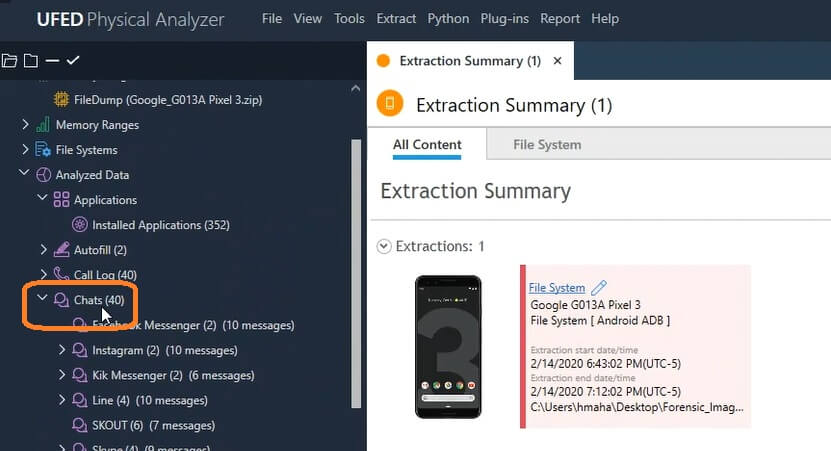Viewport: 831px width, 451px height.
Task: Click the Kik Messenger chat bubble icon
Action: pos(79,375)
